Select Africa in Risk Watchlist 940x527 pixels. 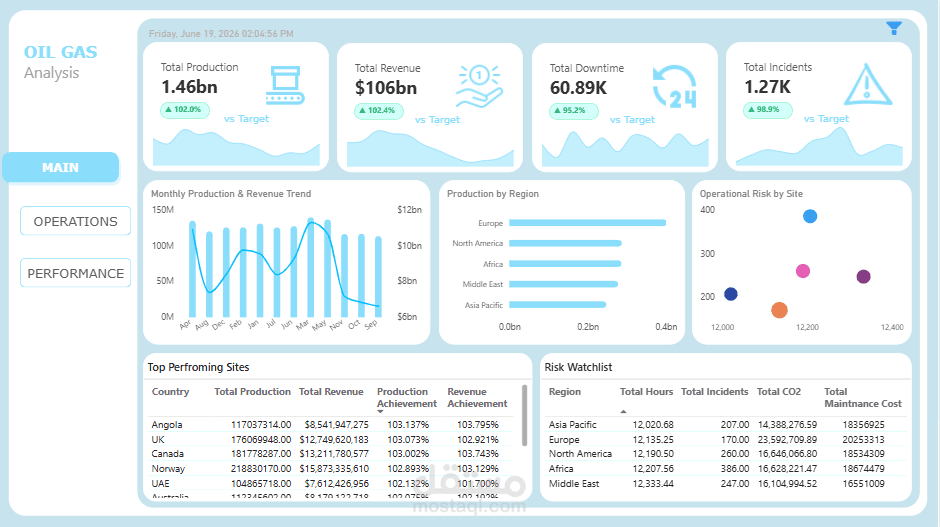(725, 469)
